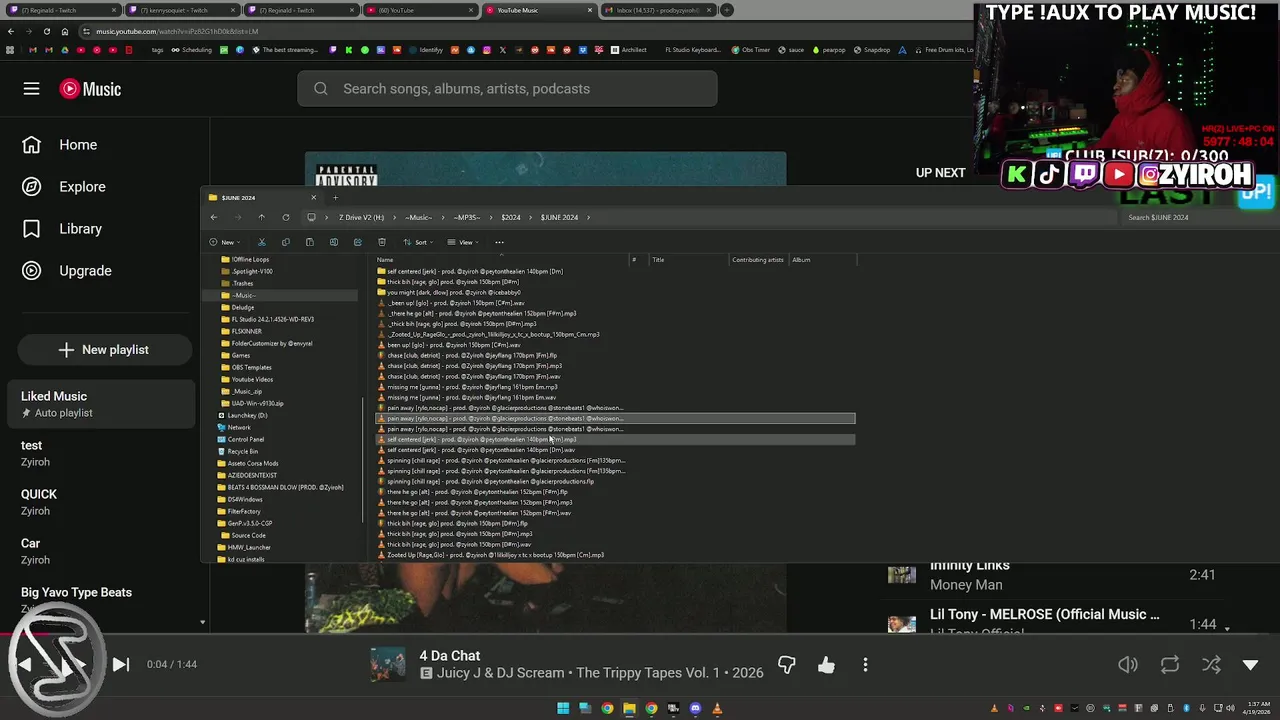Click the 4 Da Chat album thumbnail
Viewport: 1280px width, 720px height.
pyautogui.click(x=388, y=665)
